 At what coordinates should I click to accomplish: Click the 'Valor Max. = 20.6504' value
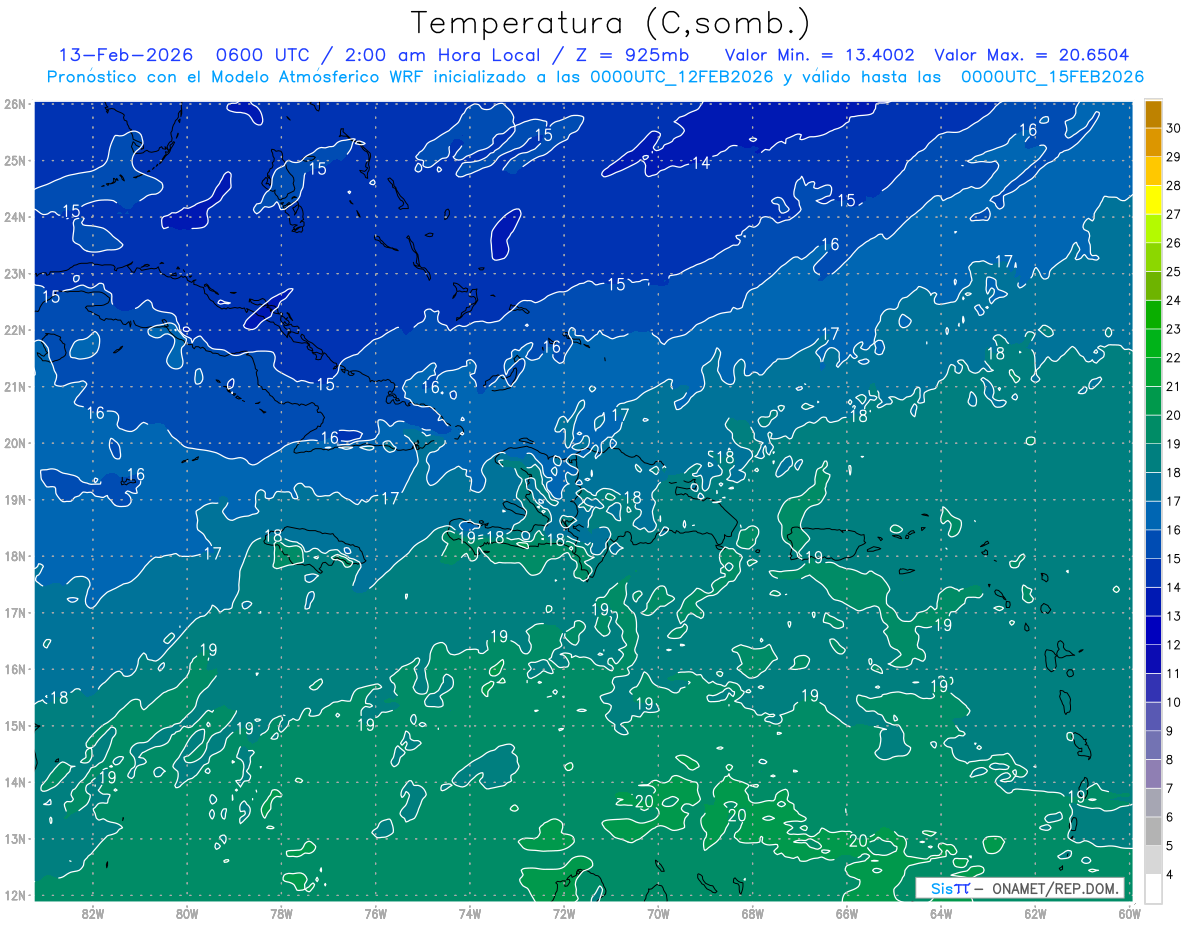tap(1032, 55)
